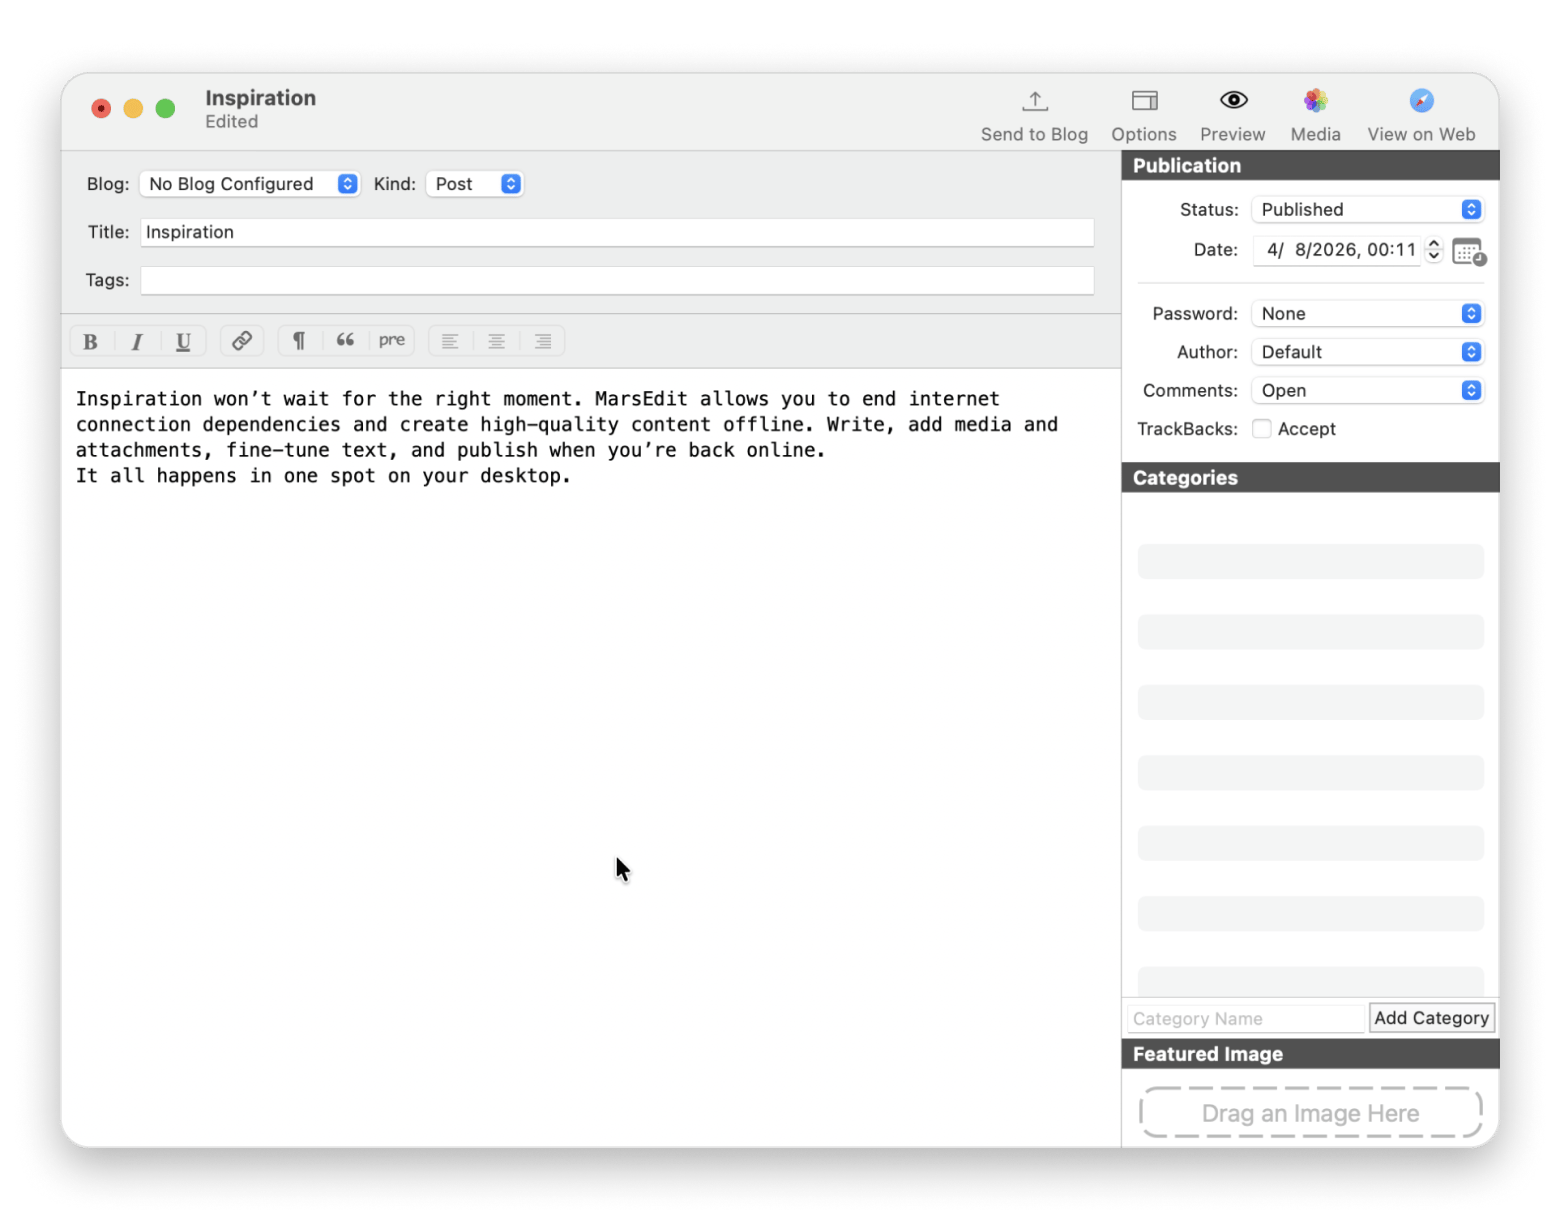Open the Media browser icon
The image size is (1560, 1228).
[1315, 100]
